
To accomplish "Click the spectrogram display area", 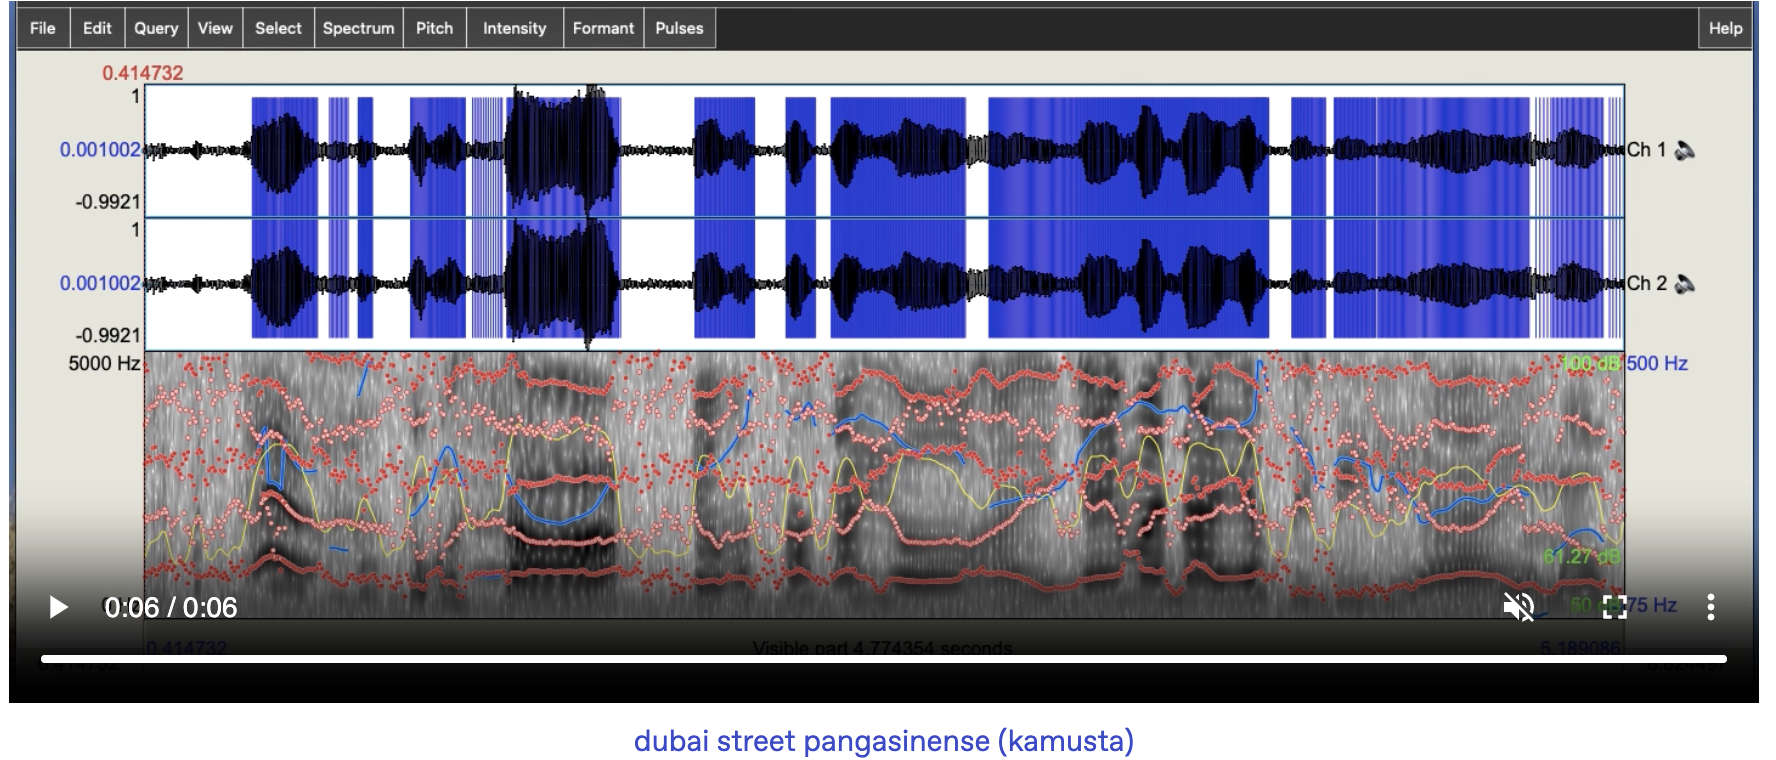I will 884,485.
